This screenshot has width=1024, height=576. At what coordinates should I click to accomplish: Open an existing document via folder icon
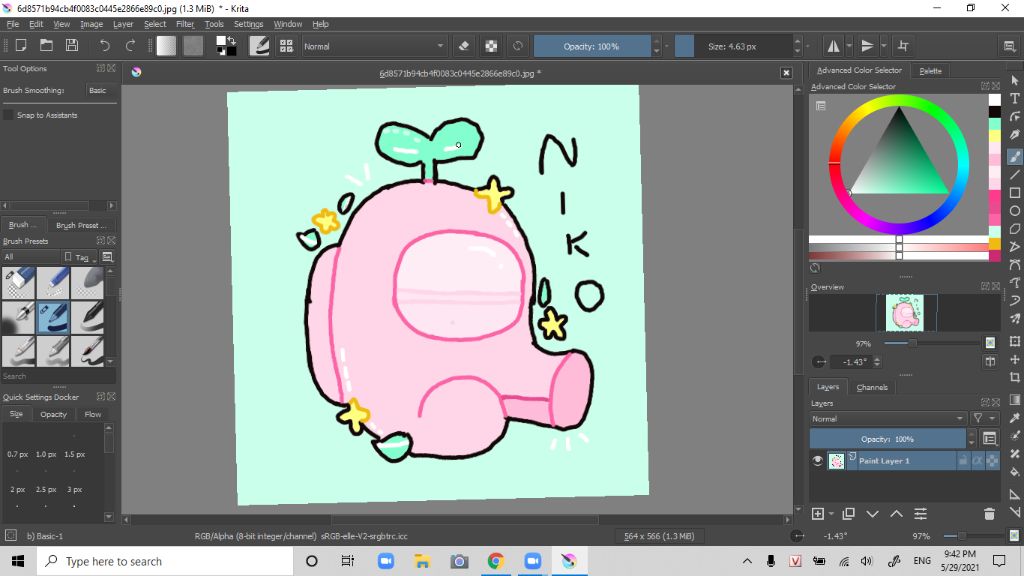pos(46,46)
